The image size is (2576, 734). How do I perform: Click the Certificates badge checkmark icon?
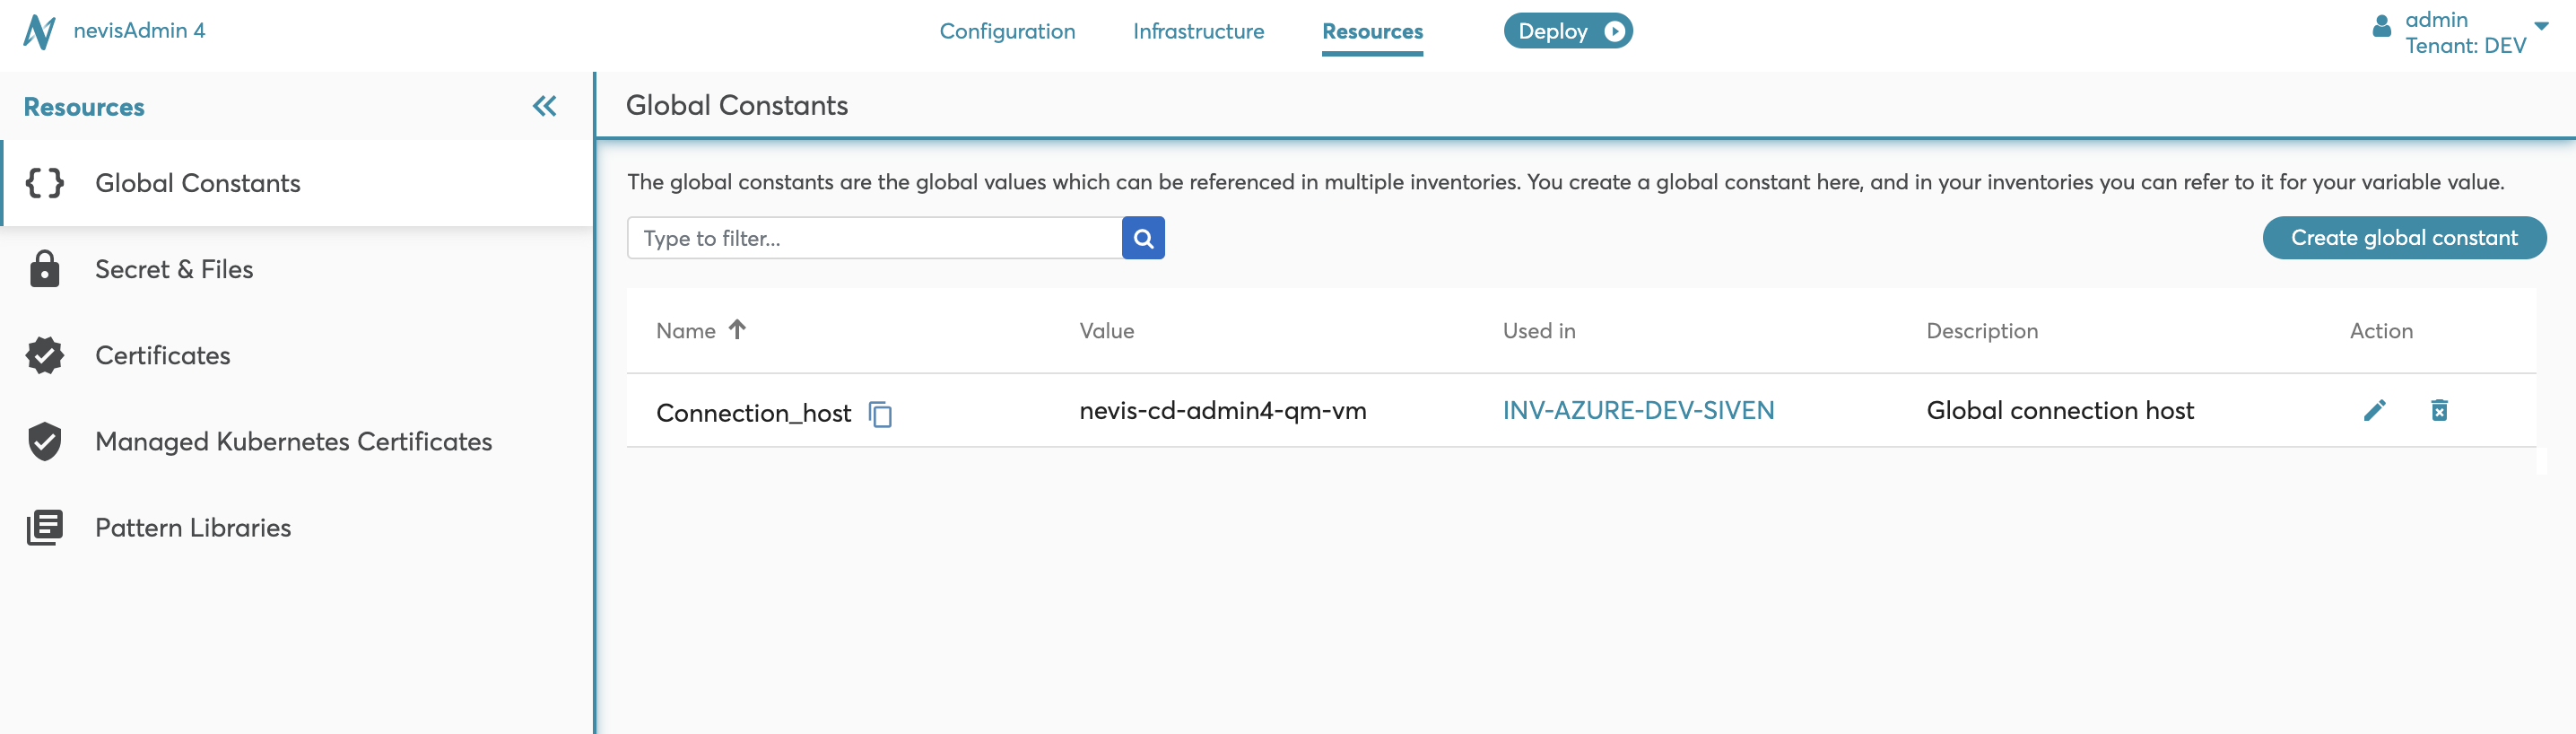point(45,355)
